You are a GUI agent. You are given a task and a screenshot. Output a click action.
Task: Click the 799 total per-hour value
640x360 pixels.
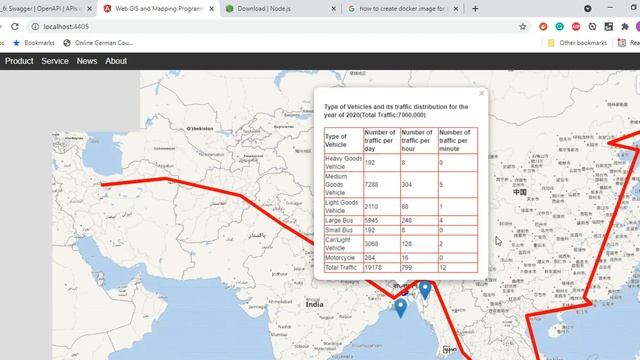(x=407, y=268)
